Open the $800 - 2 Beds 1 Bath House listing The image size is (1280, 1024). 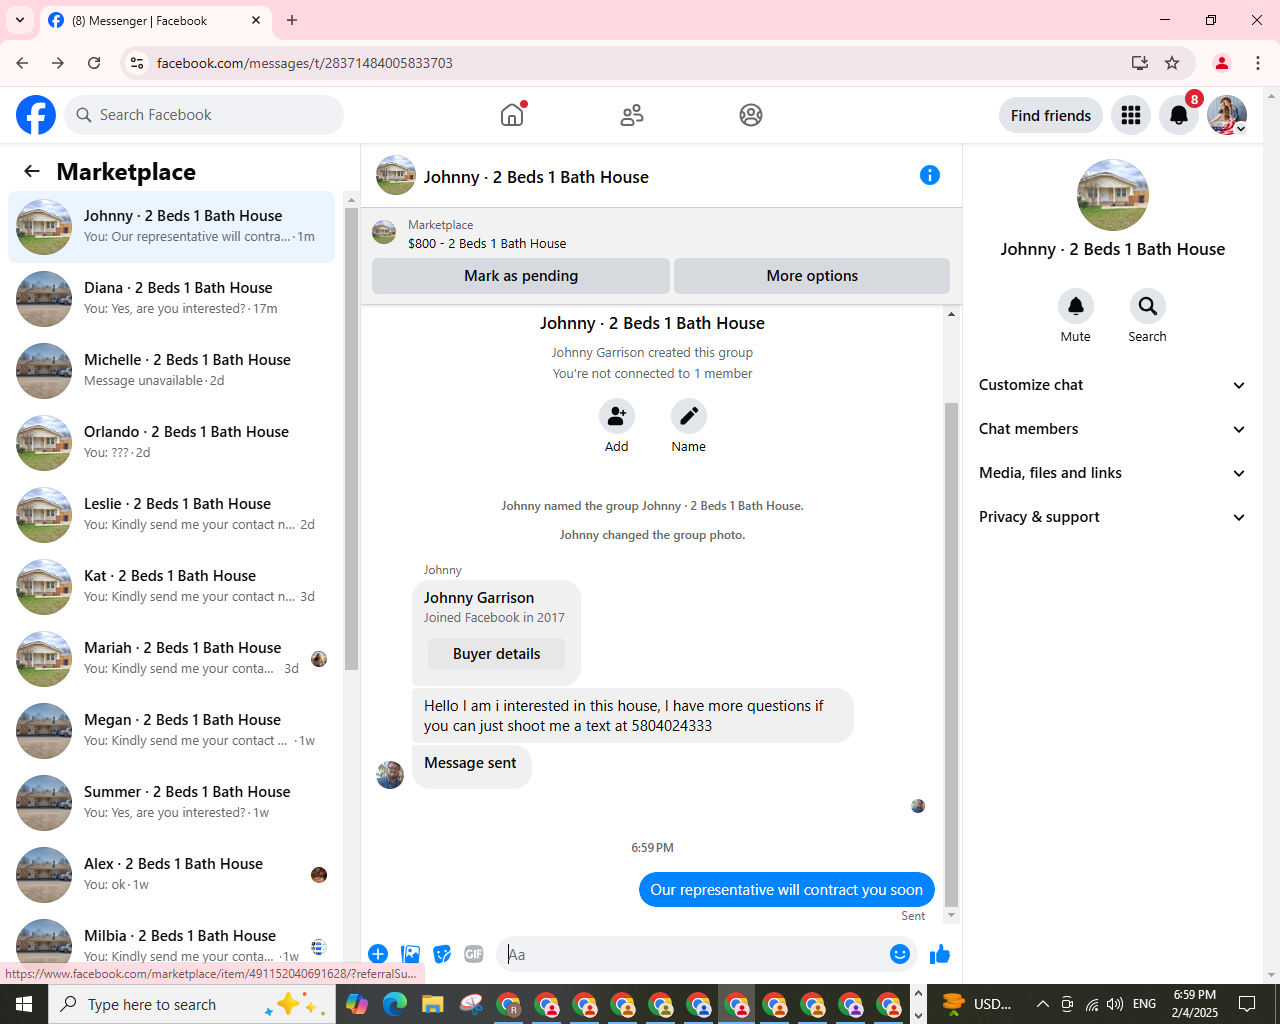[487, 243]
